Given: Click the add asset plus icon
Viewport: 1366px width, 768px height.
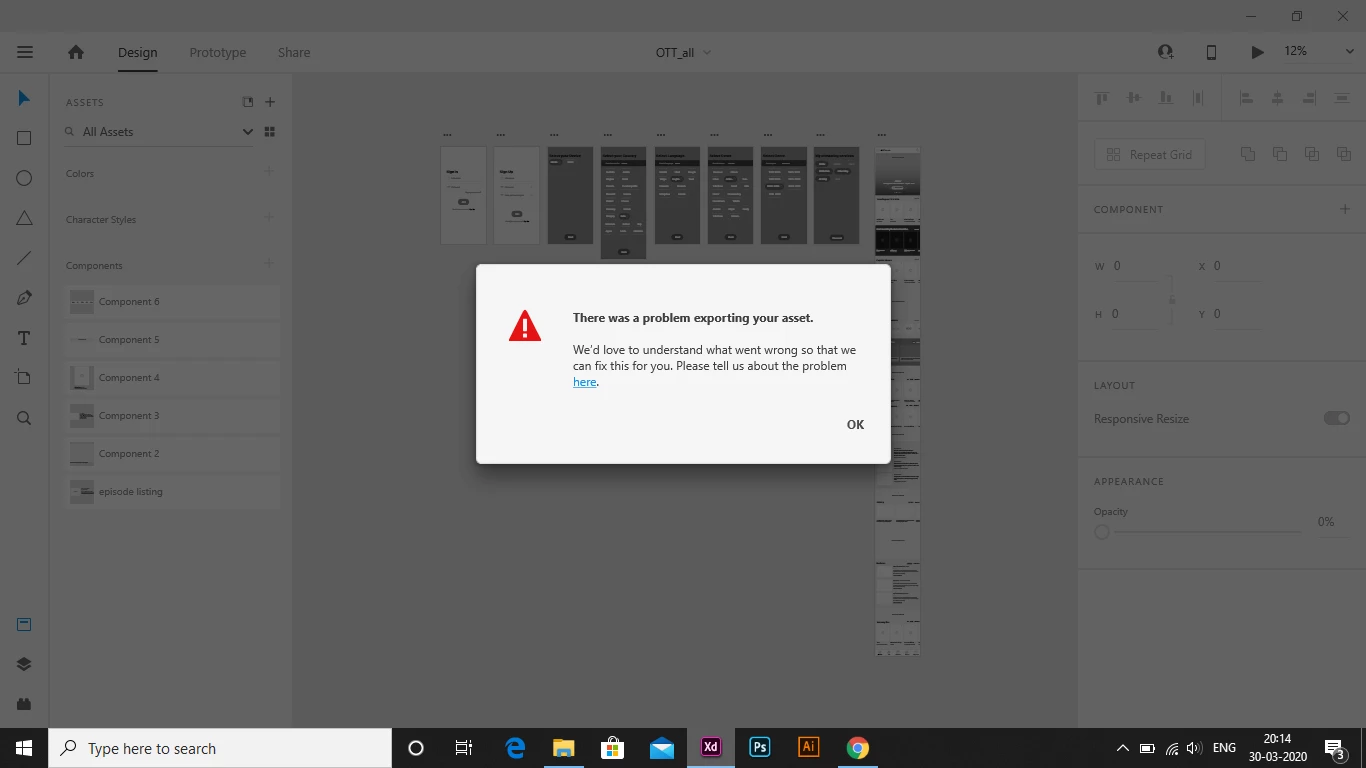Looking at the screenshot, I should click(x=270, y=102).
